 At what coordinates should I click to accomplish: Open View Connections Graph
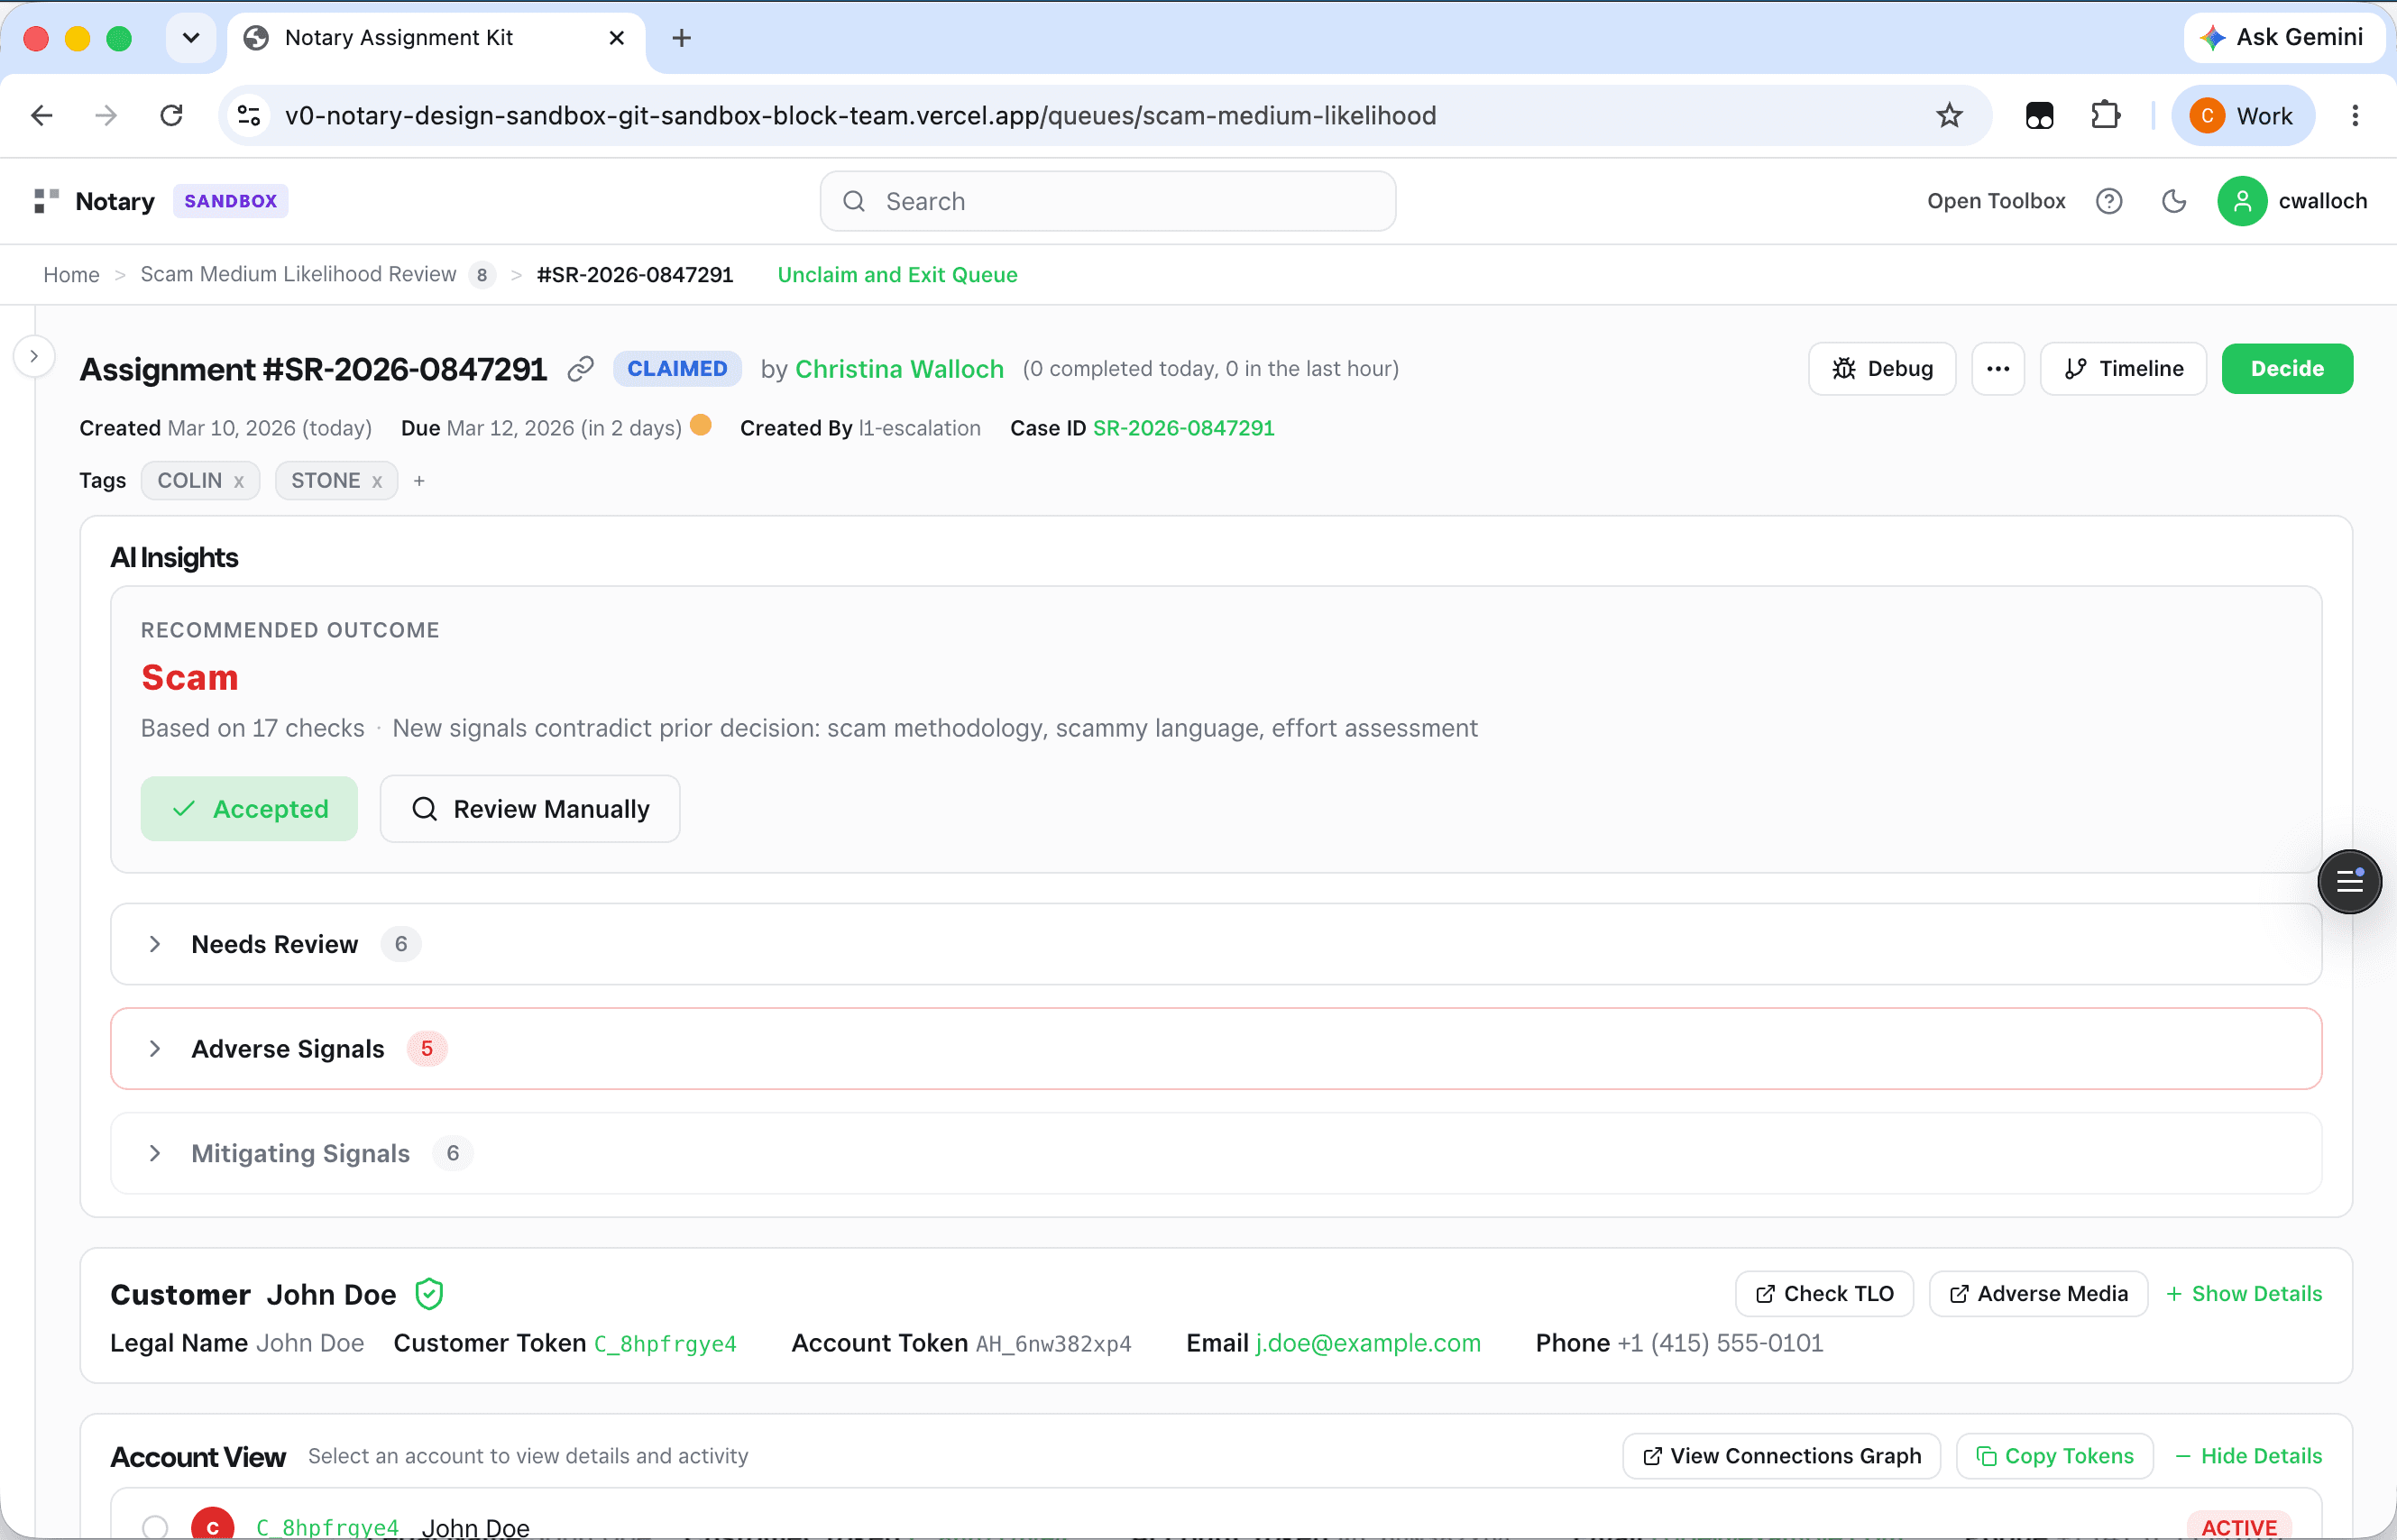[1781, 1455]
